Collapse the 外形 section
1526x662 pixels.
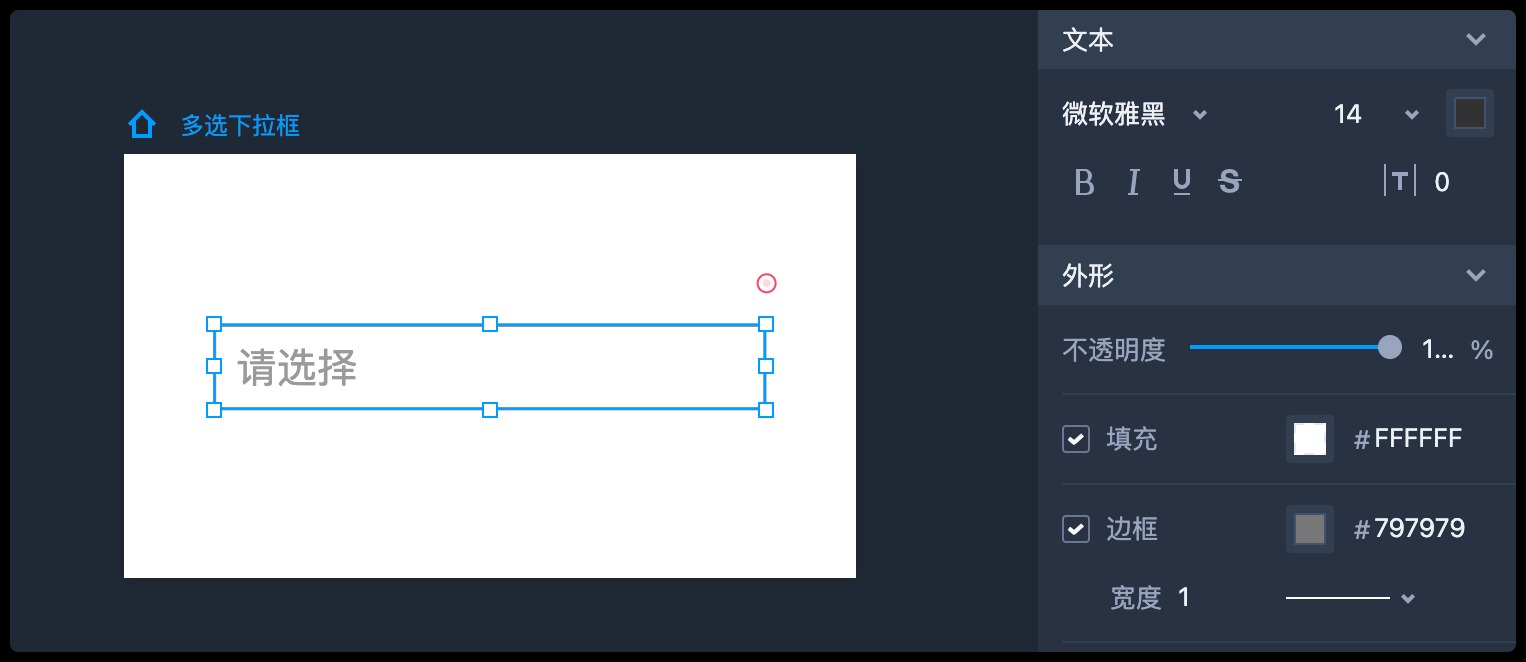pos(1476,275)
